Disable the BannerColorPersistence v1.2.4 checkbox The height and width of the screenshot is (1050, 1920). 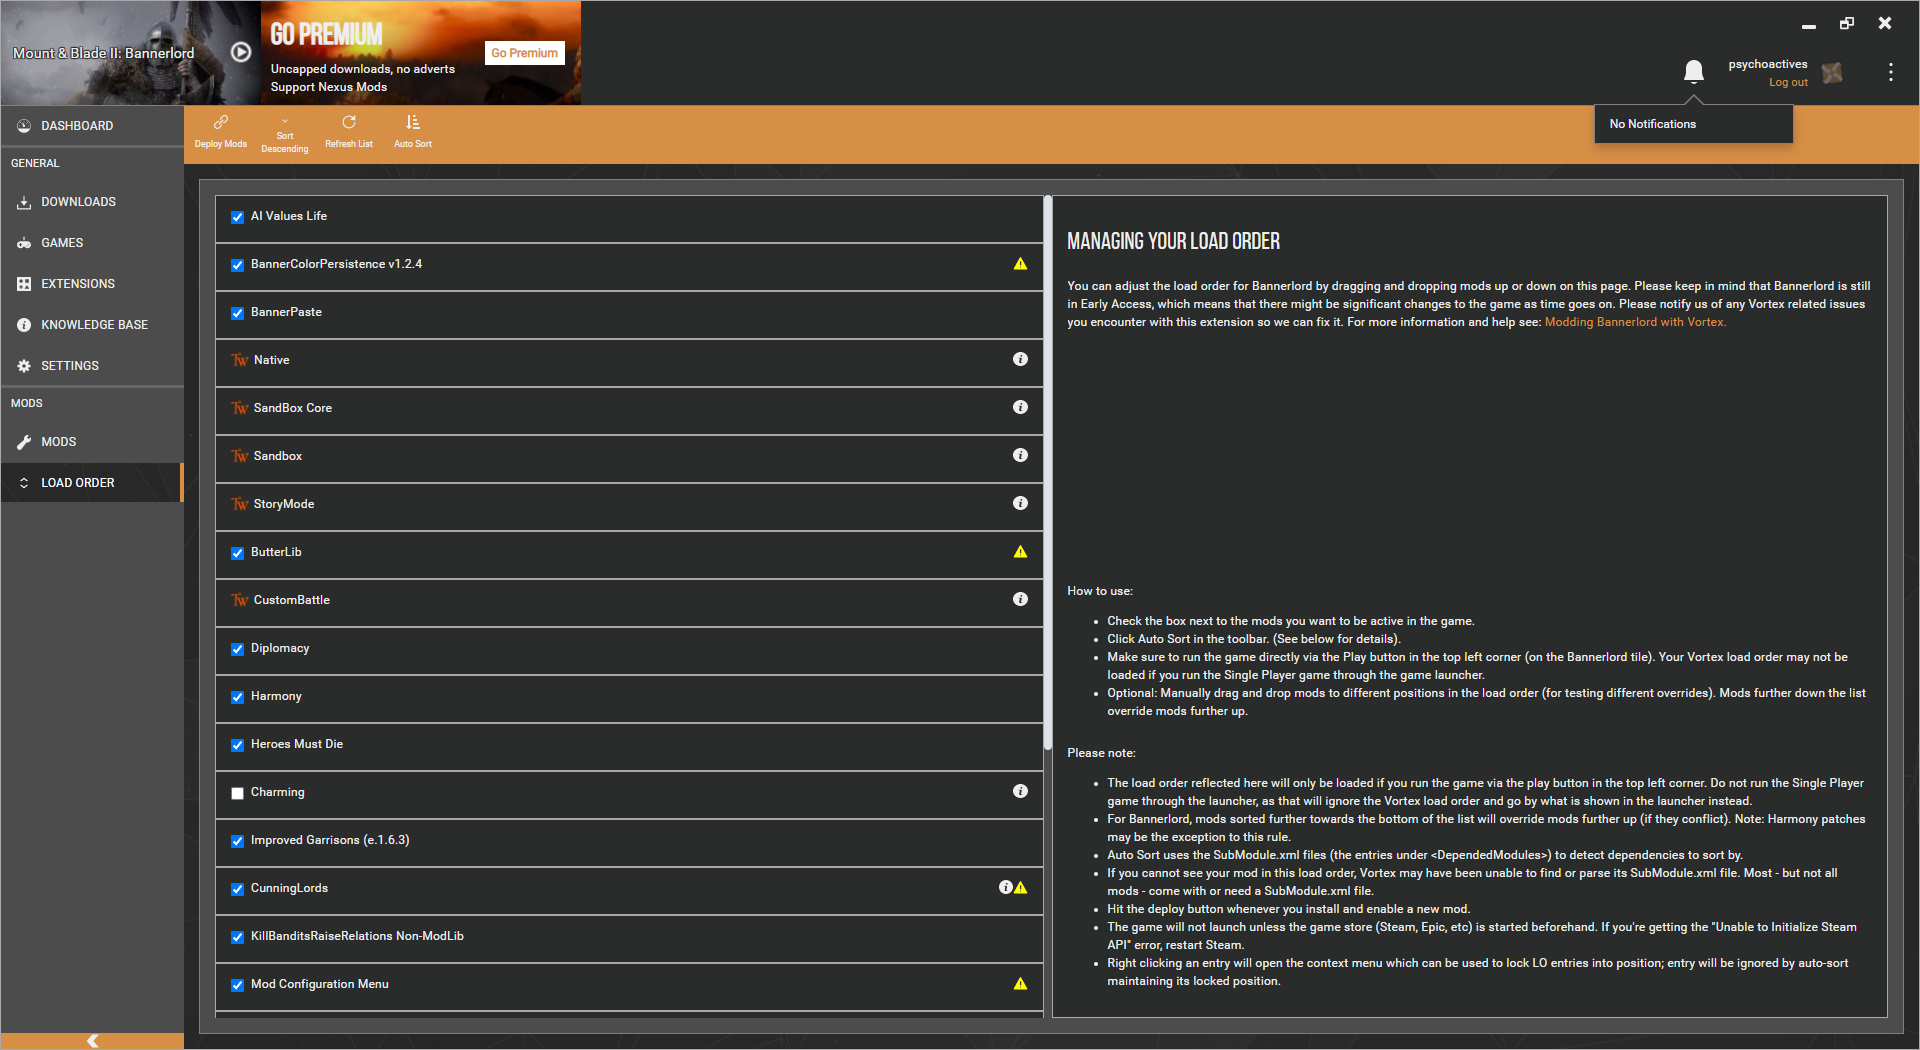237,265
